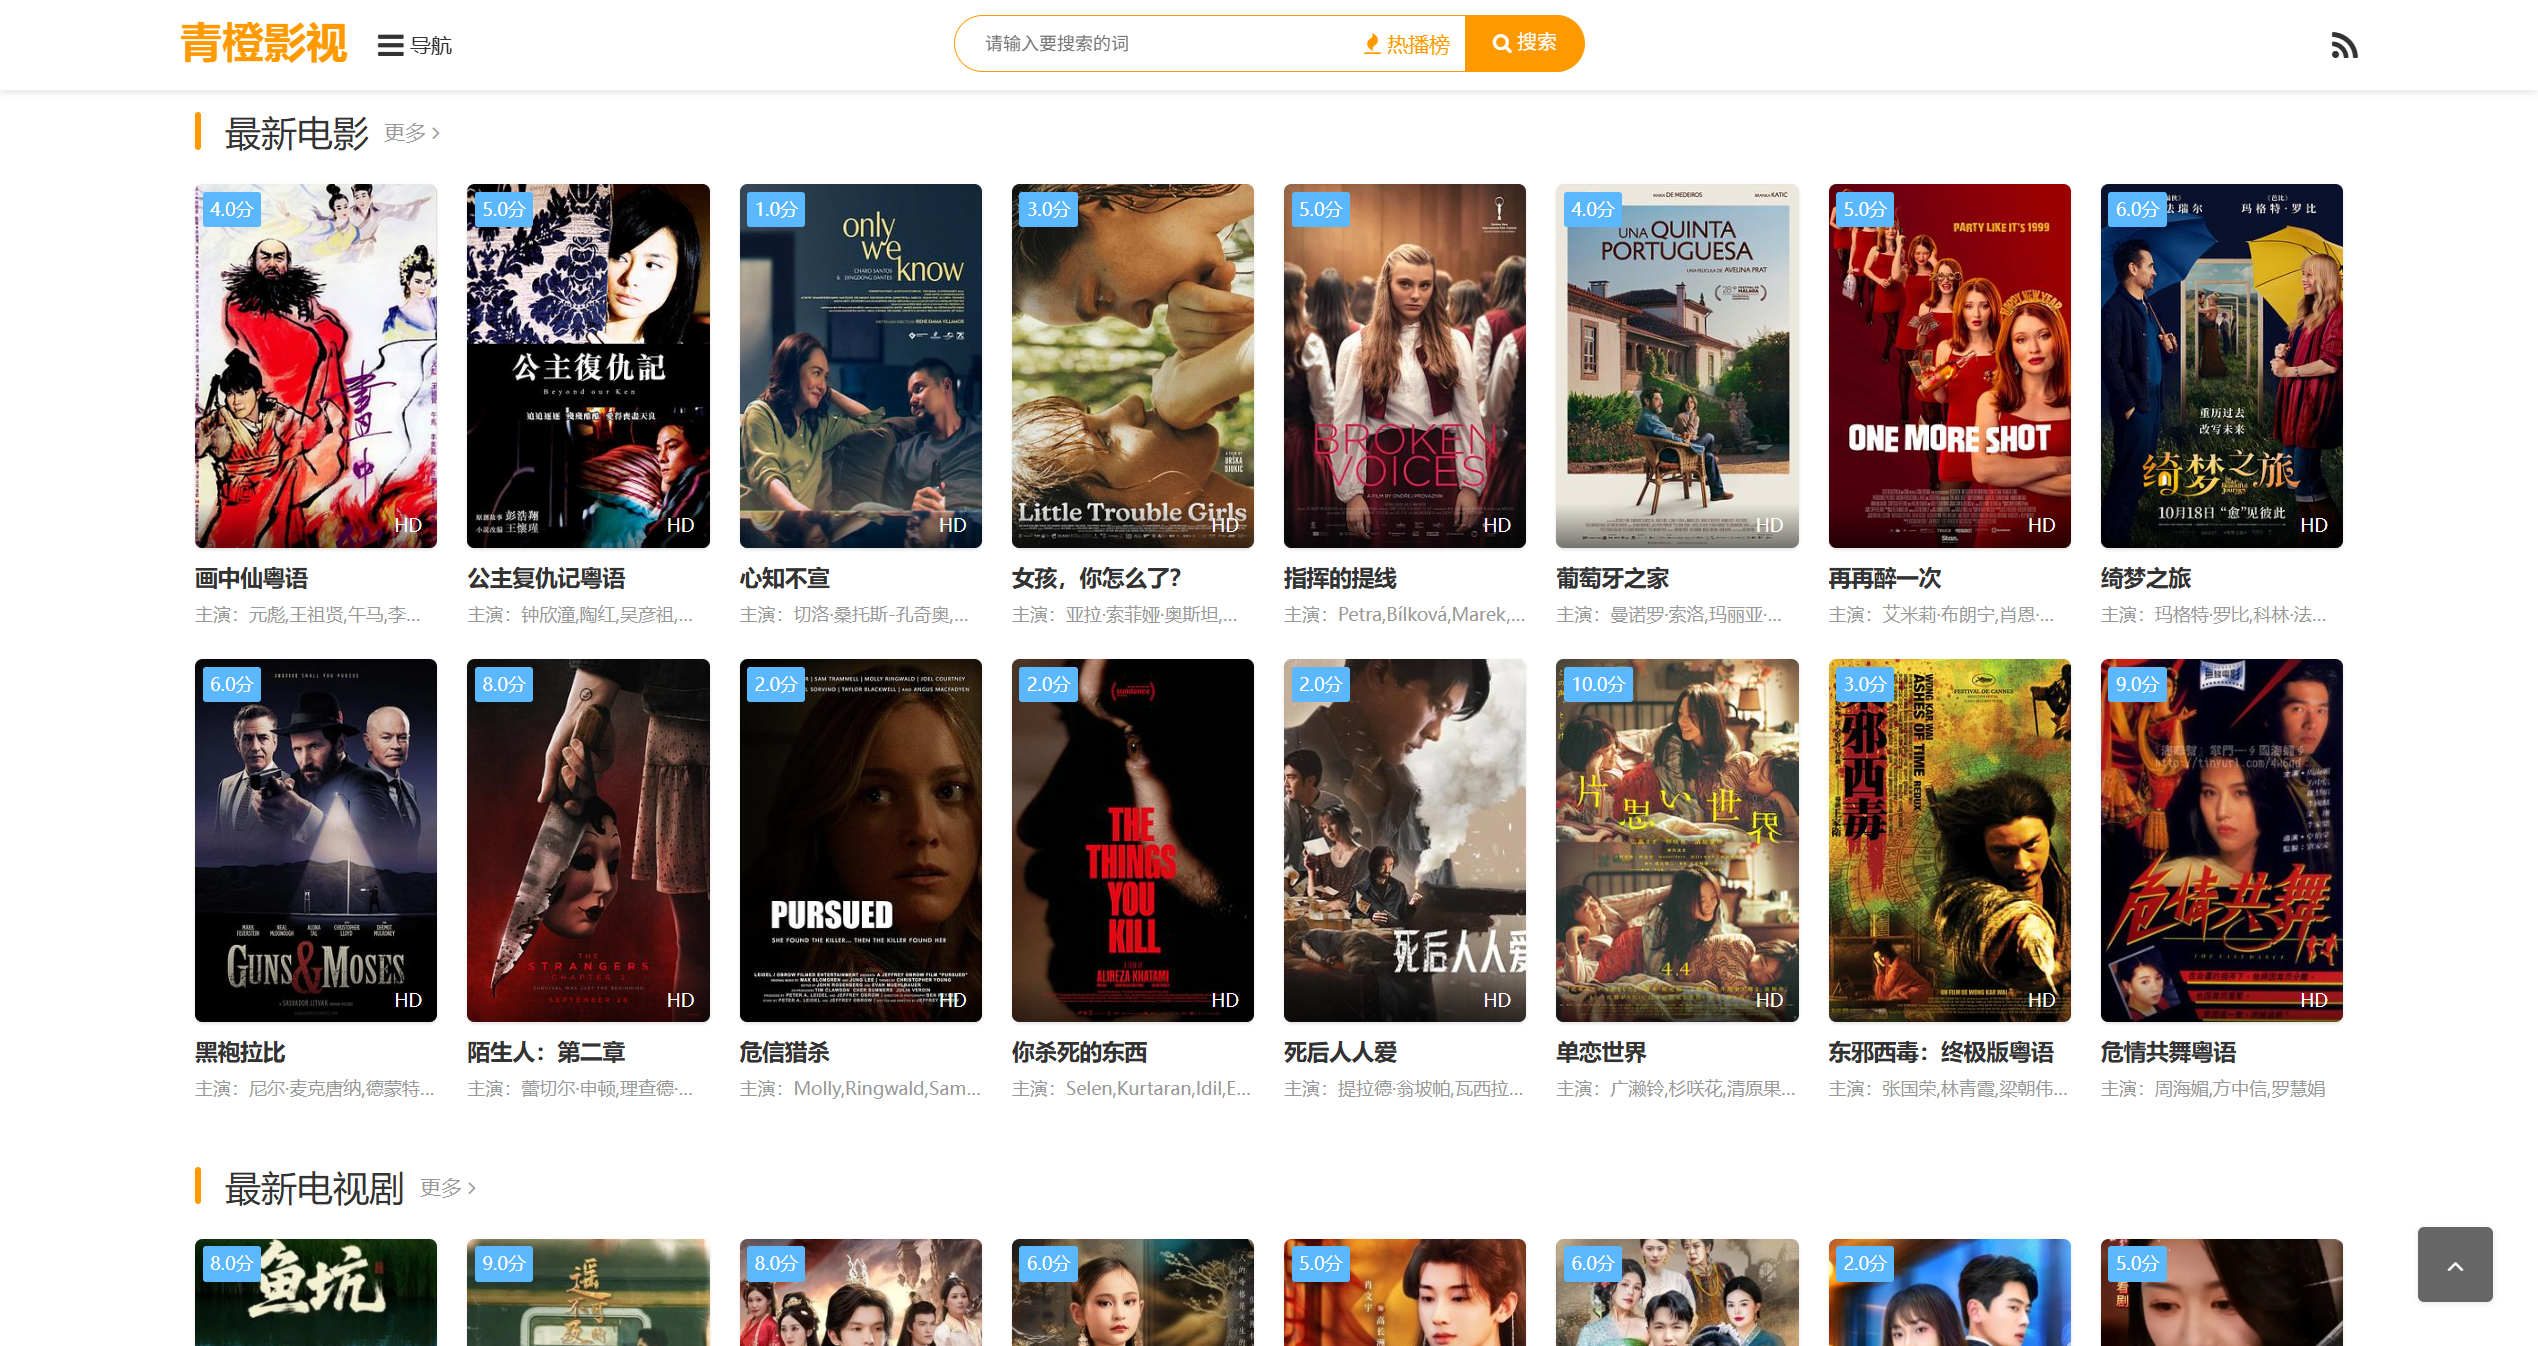The width and height of the screenshot is (2538, 1346).
Task: Open the One More Shot poster
Action: tap(1948, 366)
